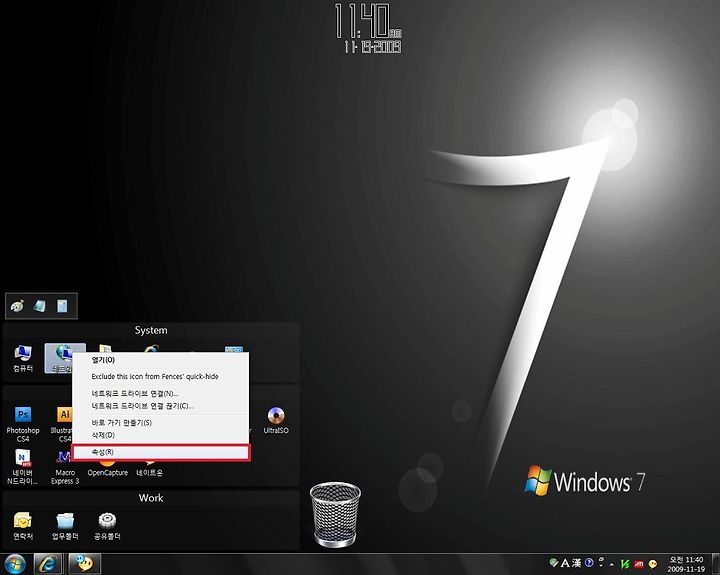720x575 pixels.
Task: Click the 업무폴더 folder icon
Action: coord(65,526)
